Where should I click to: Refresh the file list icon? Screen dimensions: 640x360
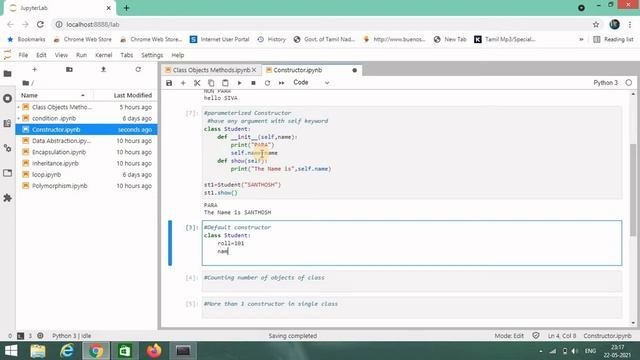[138, 69]
